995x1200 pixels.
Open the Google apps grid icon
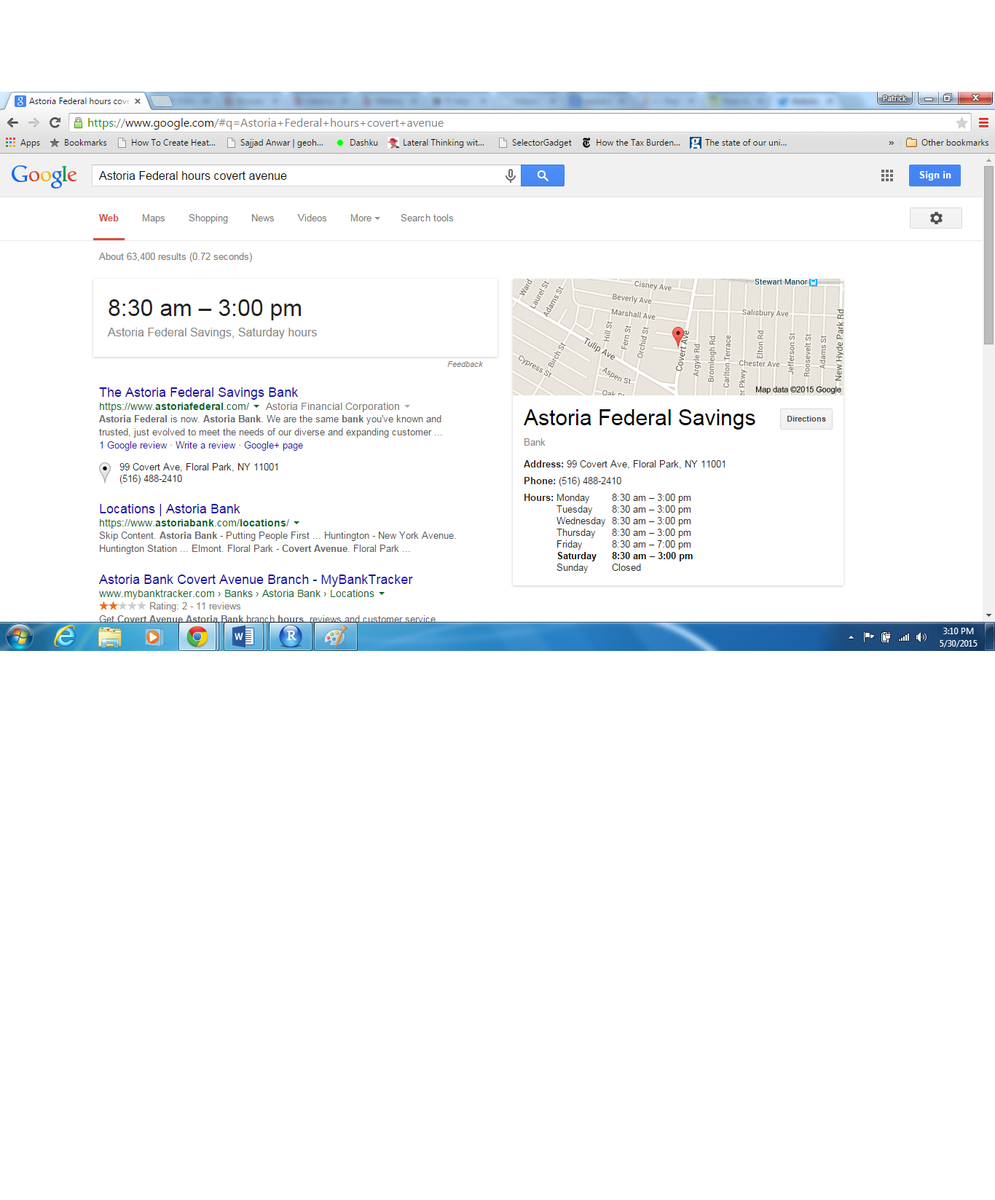click(x=887, y=176)
